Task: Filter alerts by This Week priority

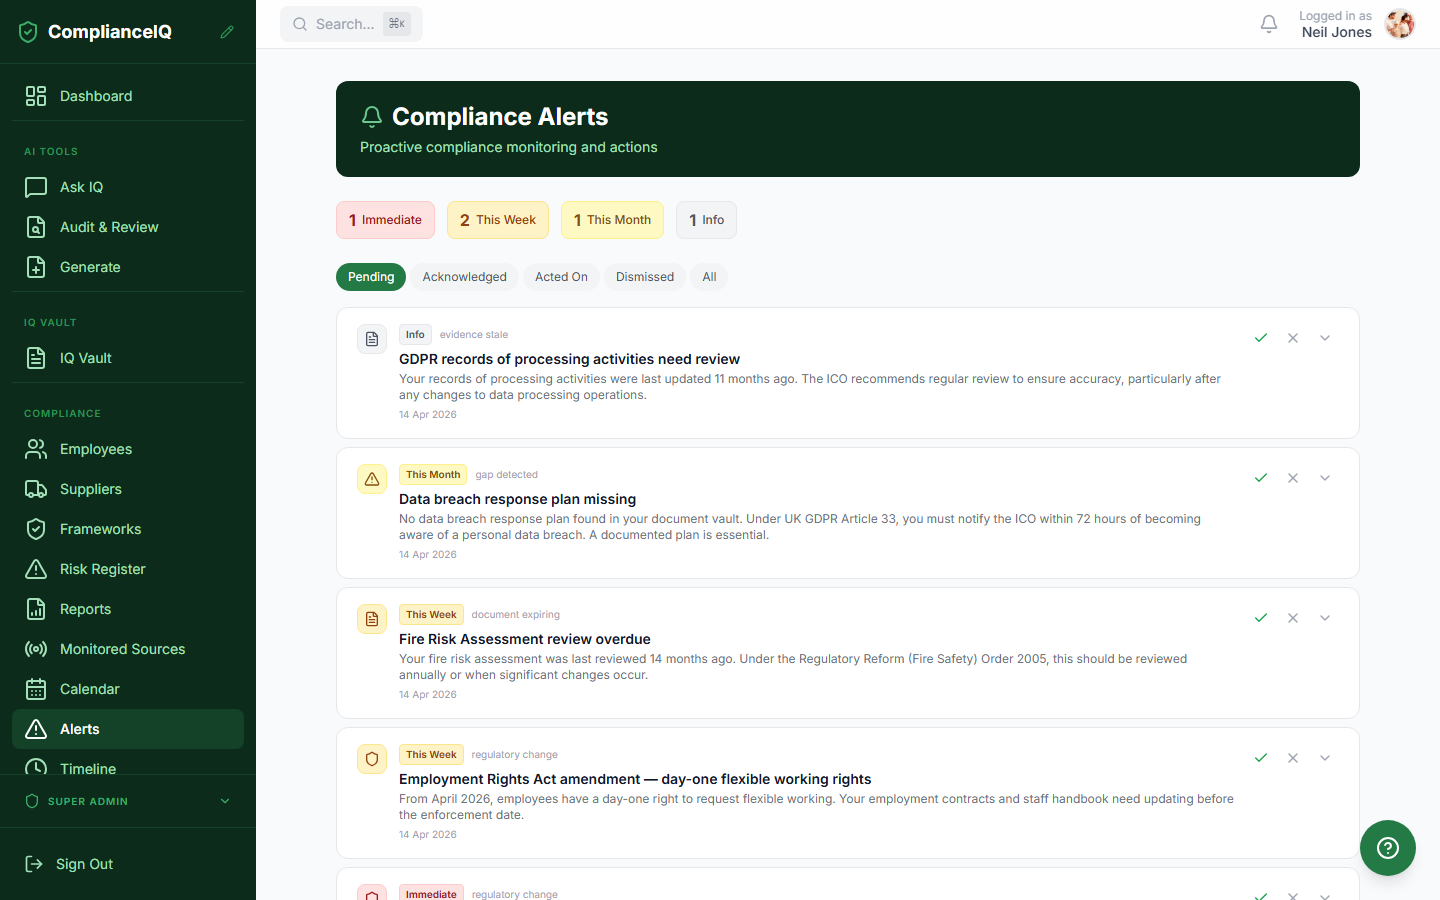Action: pyautogui.click(x=497, y=220)
